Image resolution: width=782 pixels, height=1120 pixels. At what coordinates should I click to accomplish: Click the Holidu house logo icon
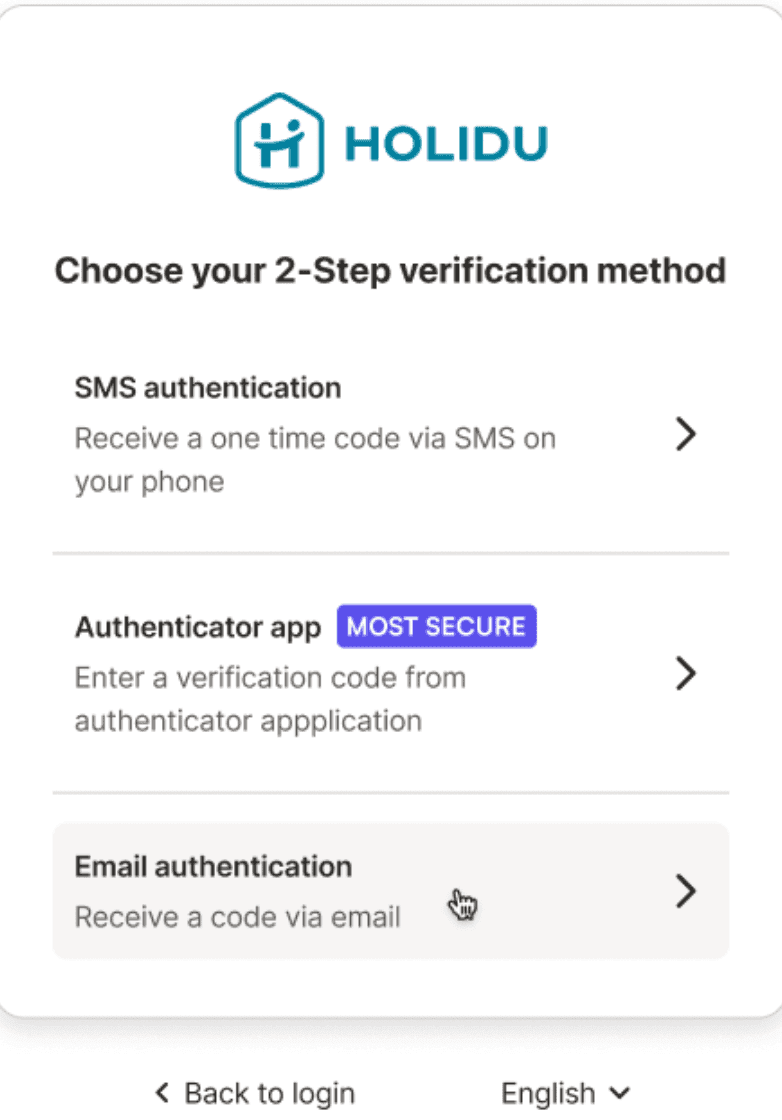point(277,140)
